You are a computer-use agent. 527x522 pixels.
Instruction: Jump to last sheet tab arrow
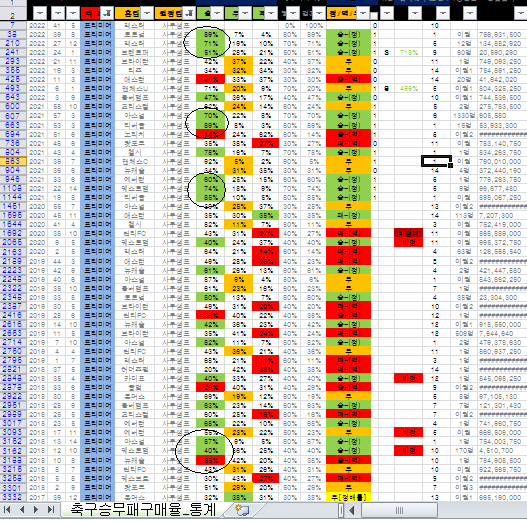pos(51,510)
